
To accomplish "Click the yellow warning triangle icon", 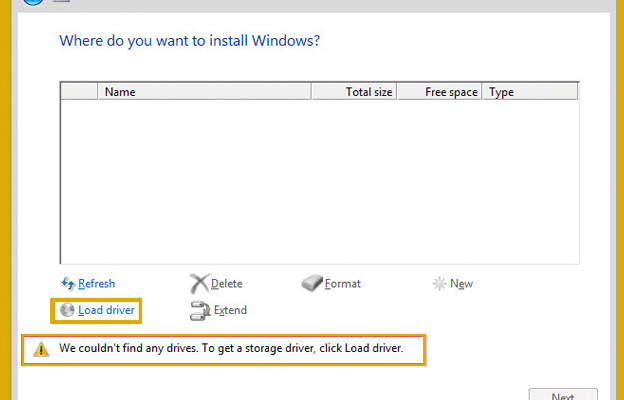I will (40, 349).
